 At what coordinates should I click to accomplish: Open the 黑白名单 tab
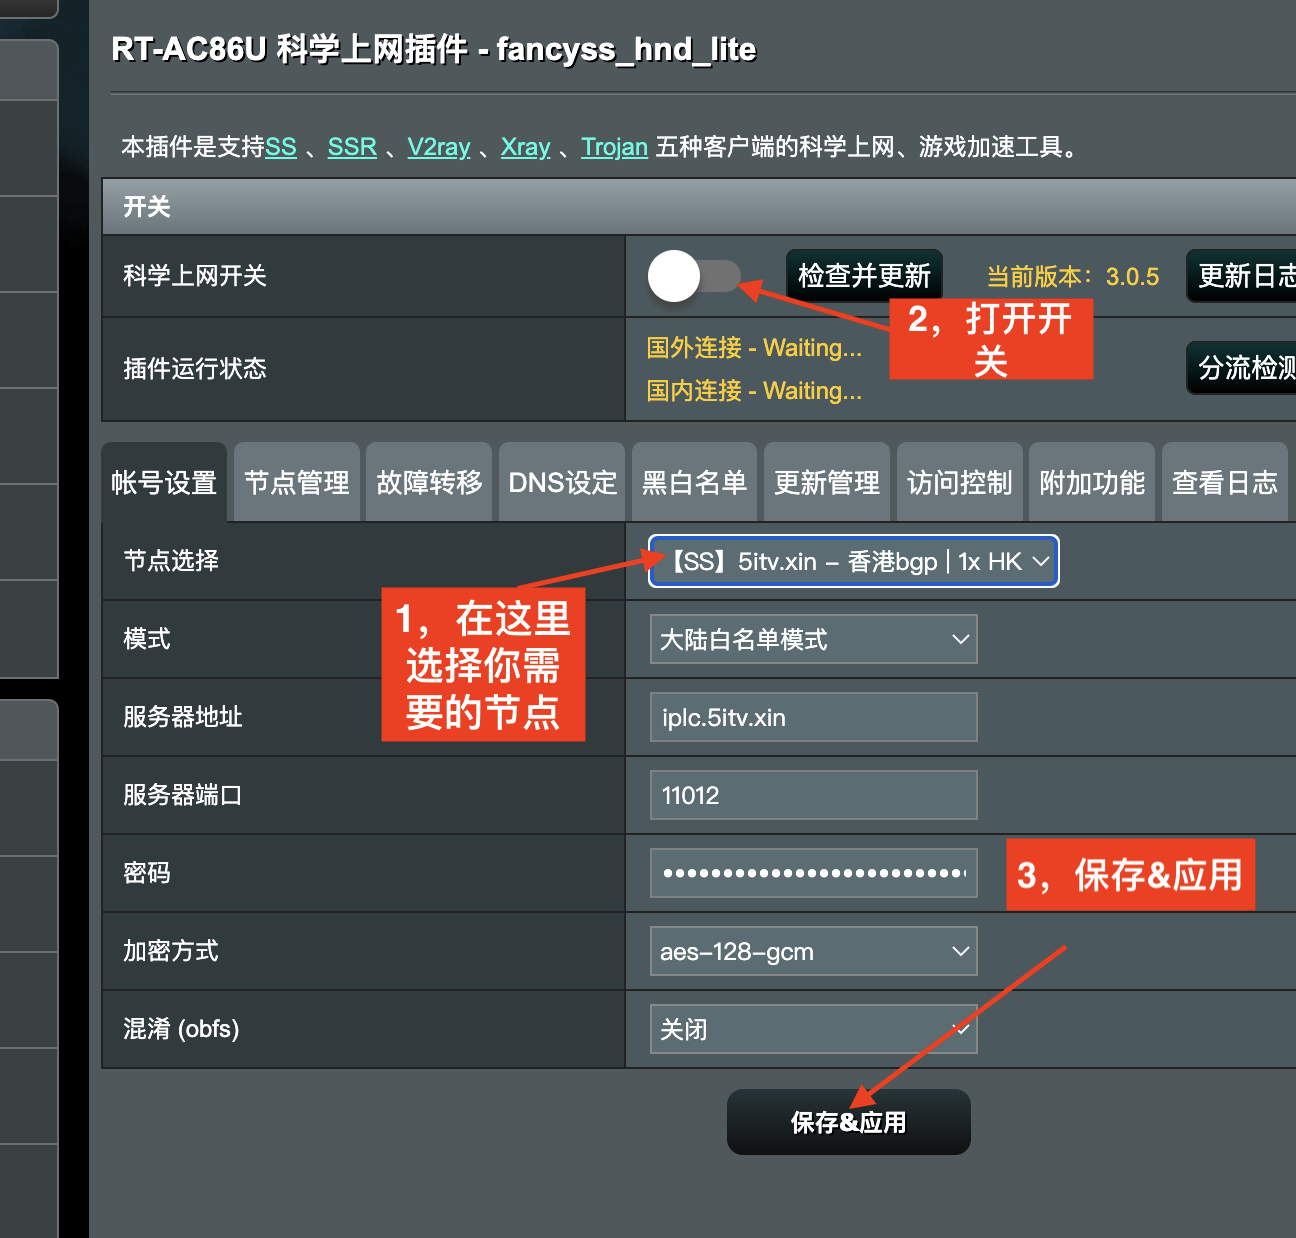click(x=694, y=483)
